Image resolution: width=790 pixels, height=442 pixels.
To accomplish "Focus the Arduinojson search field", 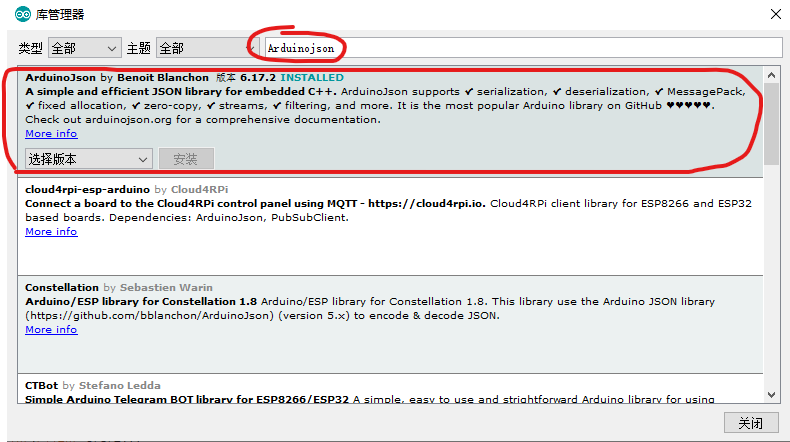I will coord(523,48).
